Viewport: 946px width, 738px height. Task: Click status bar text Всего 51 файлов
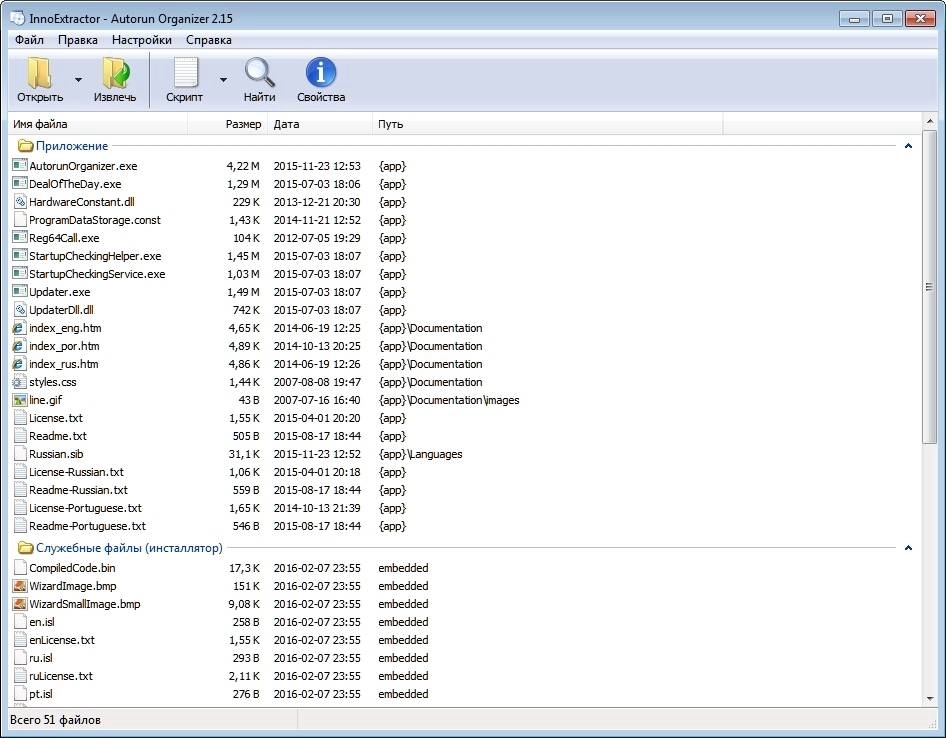coord(56,720)
